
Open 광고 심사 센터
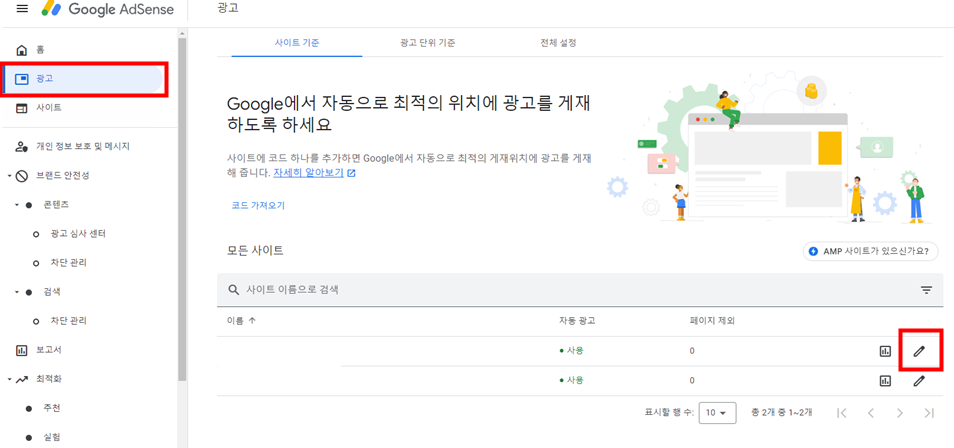click(x=78, y=234)
